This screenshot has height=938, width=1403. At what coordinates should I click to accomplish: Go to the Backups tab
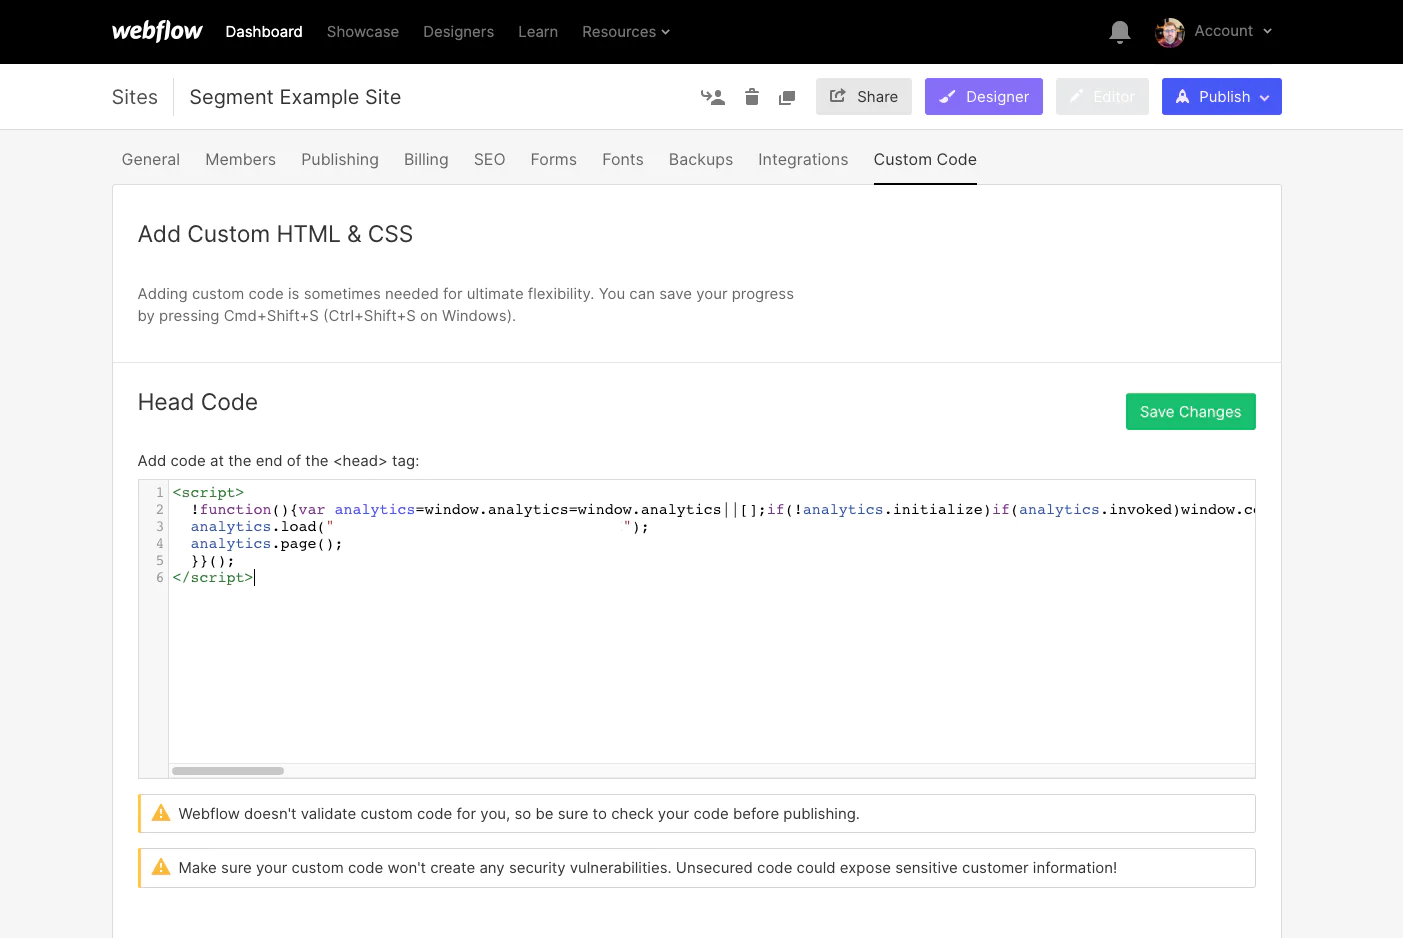[x=700, y=159]
